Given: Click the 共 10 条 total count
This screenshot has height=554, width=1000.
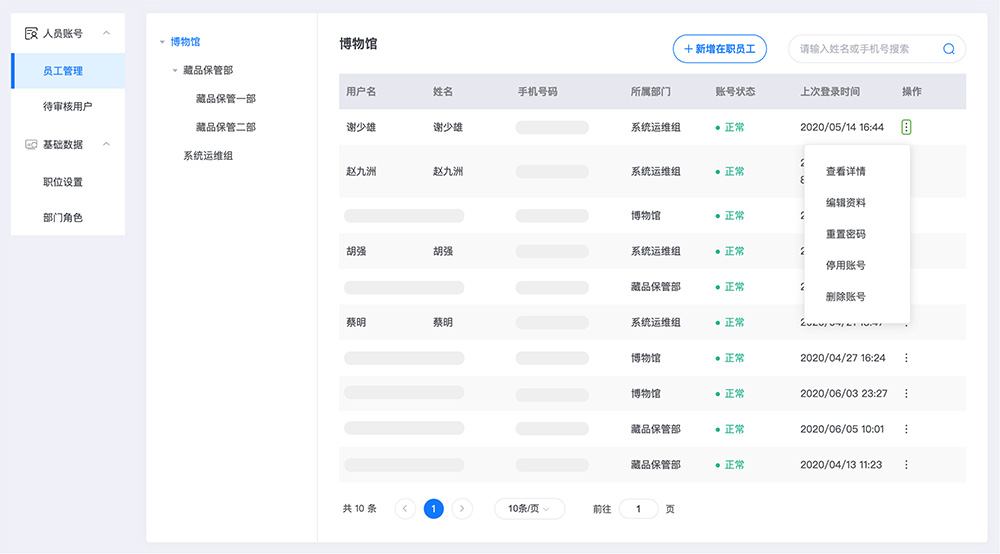Looking at the screenshot, I should [360, 509].
